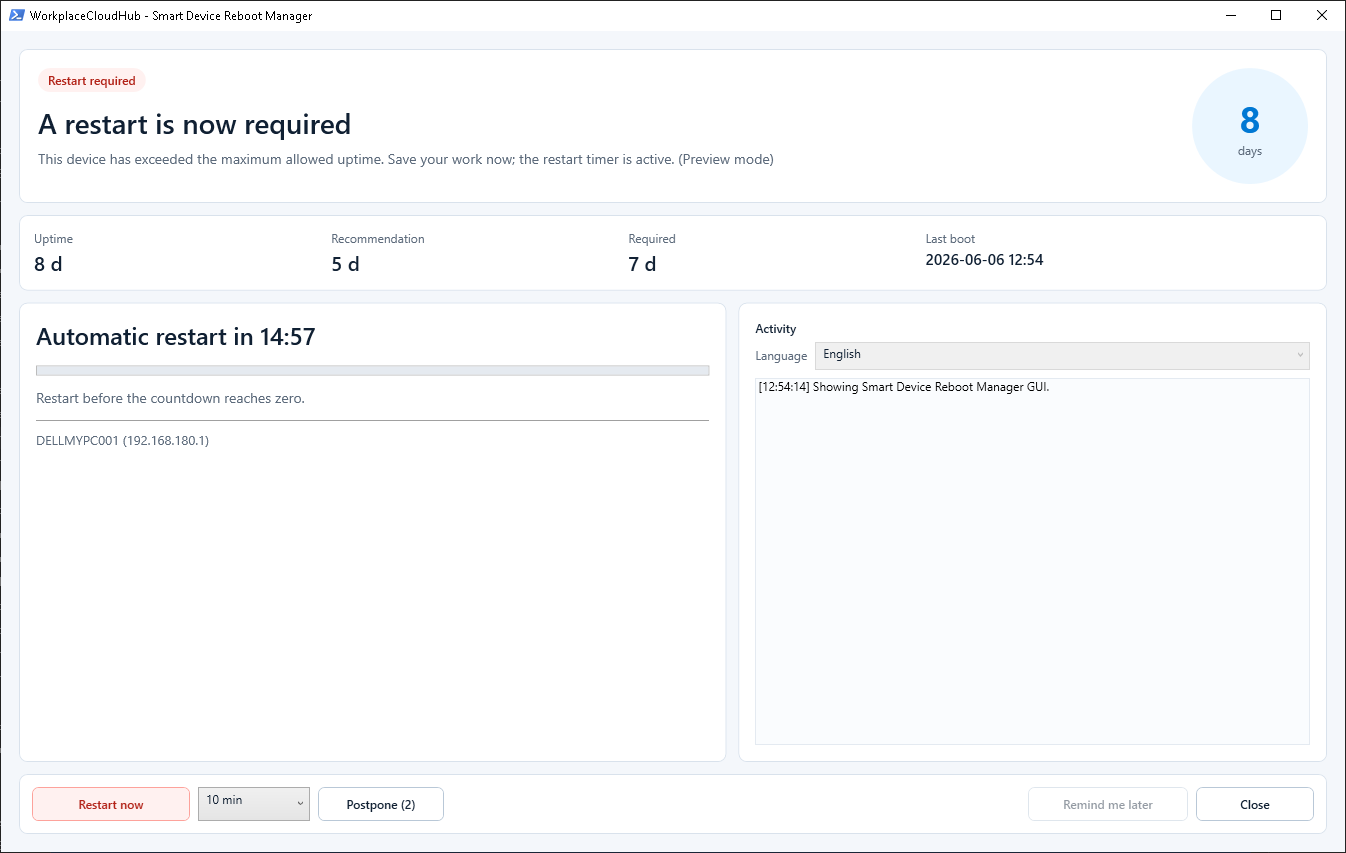Click the Required value 7 d
Screen dimensions: 1346x853
click(643, 264)
